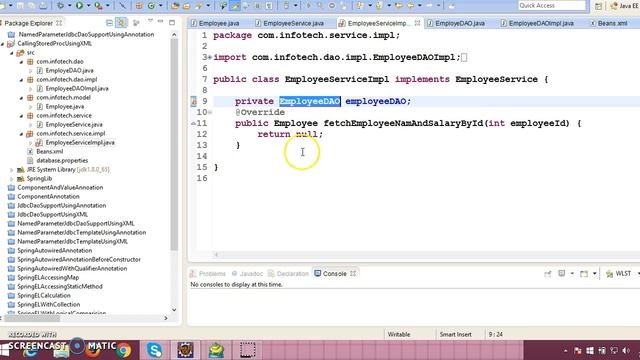Open the Declaration view tab

click(x=288, y=273)
